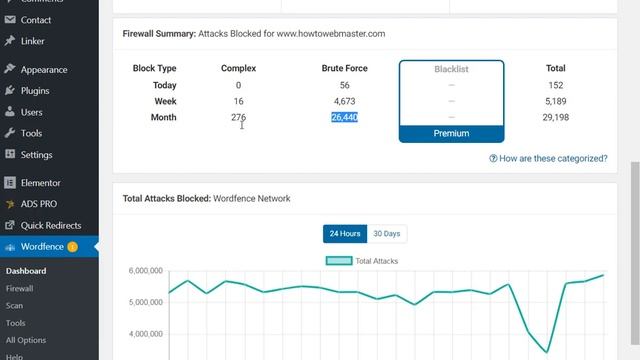Click Total today value 152

point(556,85)
